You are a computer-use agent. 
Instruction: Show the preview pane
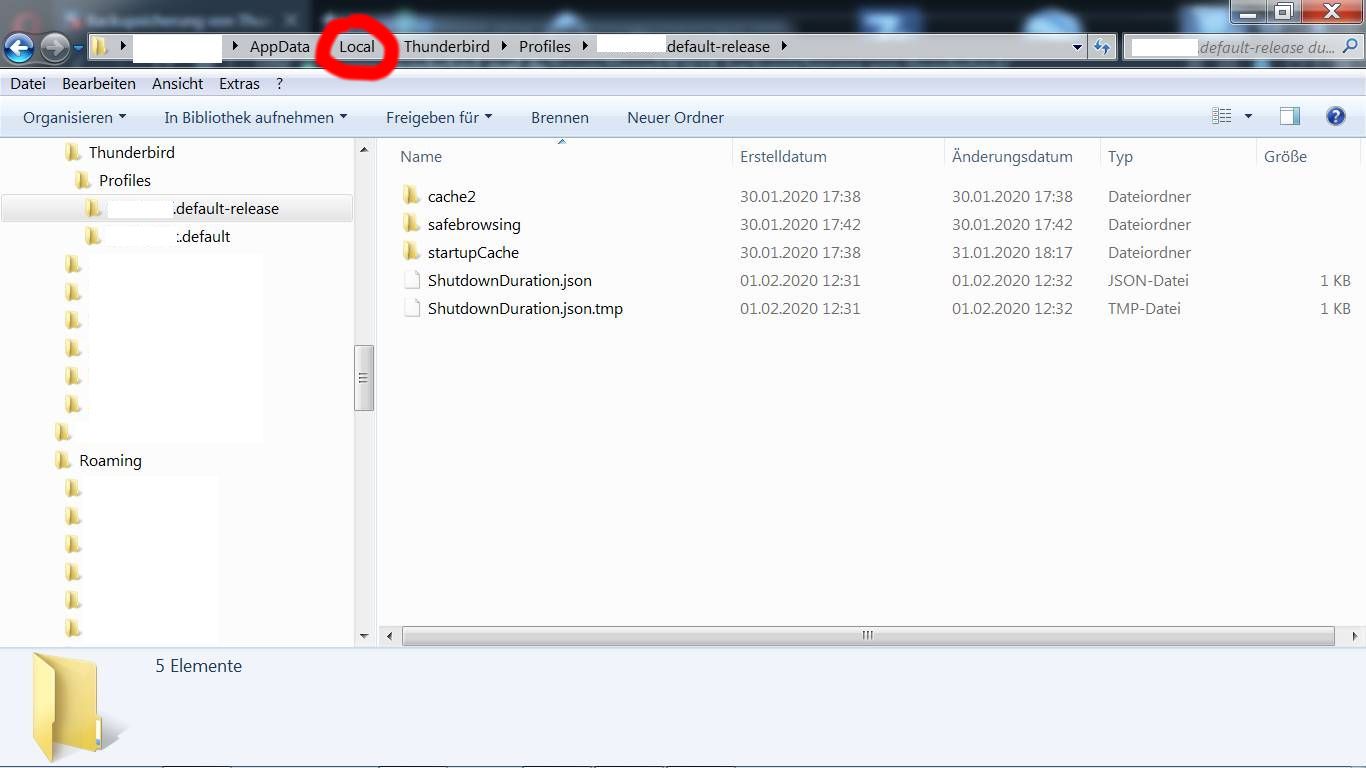pos(1290,117)
